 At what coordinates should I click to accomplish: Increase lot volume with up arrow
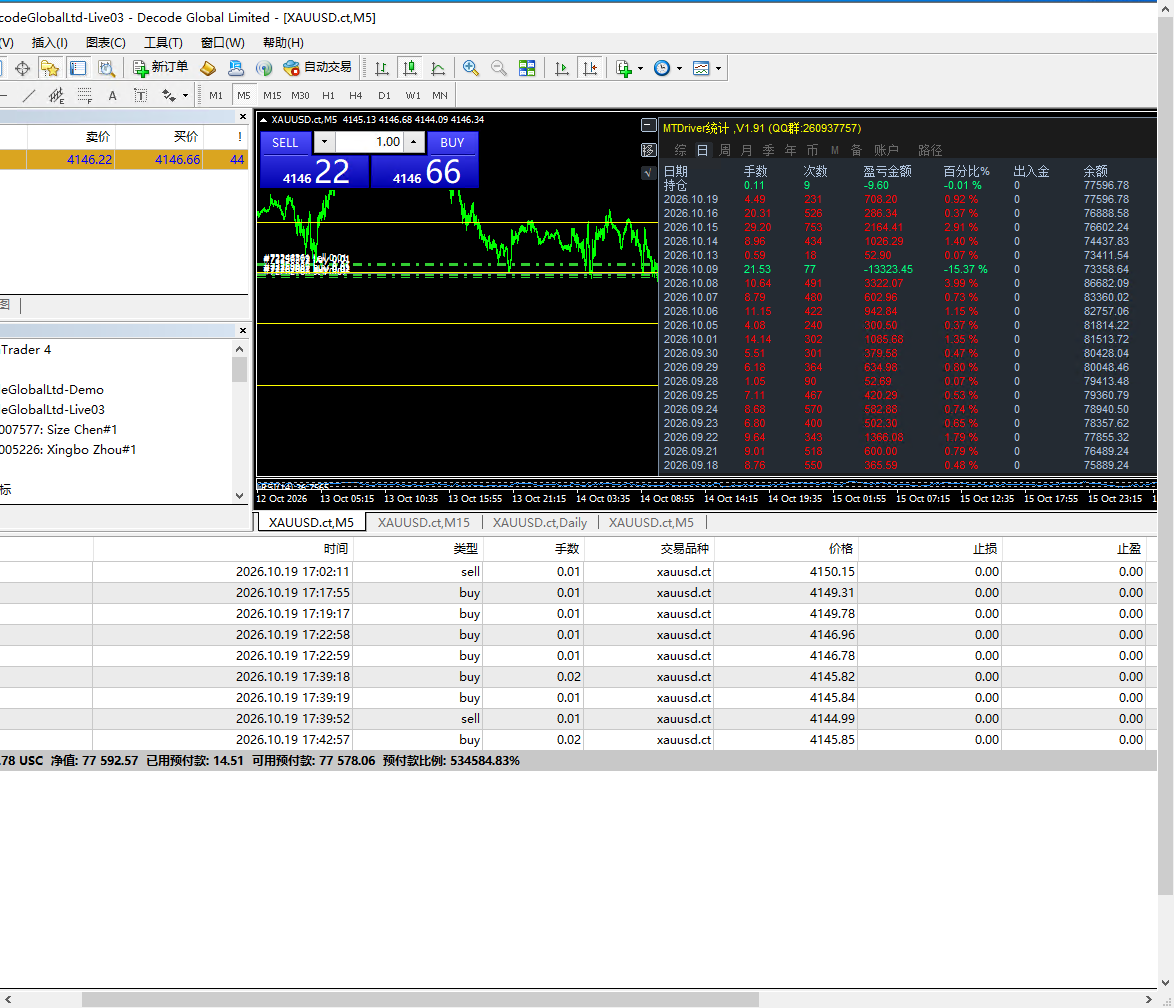pos(413,142)
